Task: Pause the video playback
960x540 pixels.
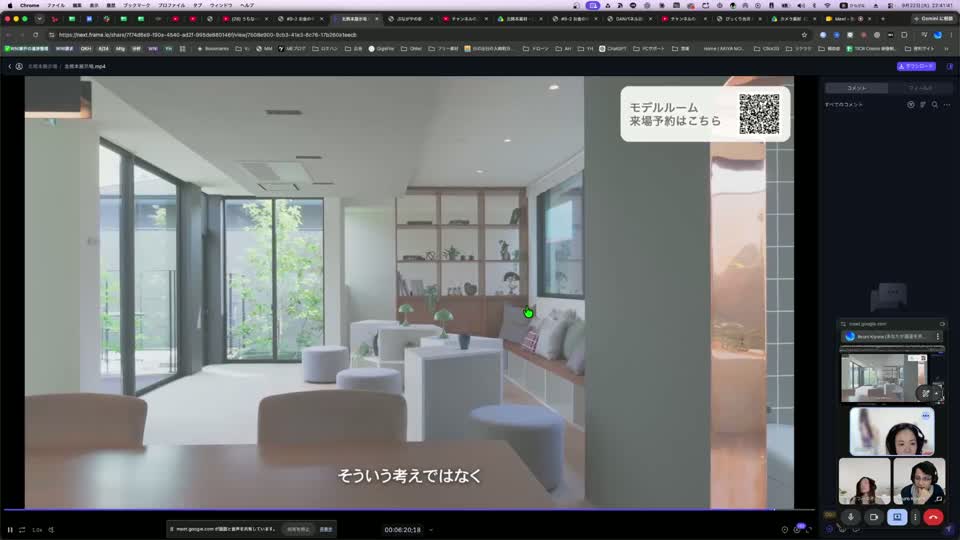Action: (10, 530)
